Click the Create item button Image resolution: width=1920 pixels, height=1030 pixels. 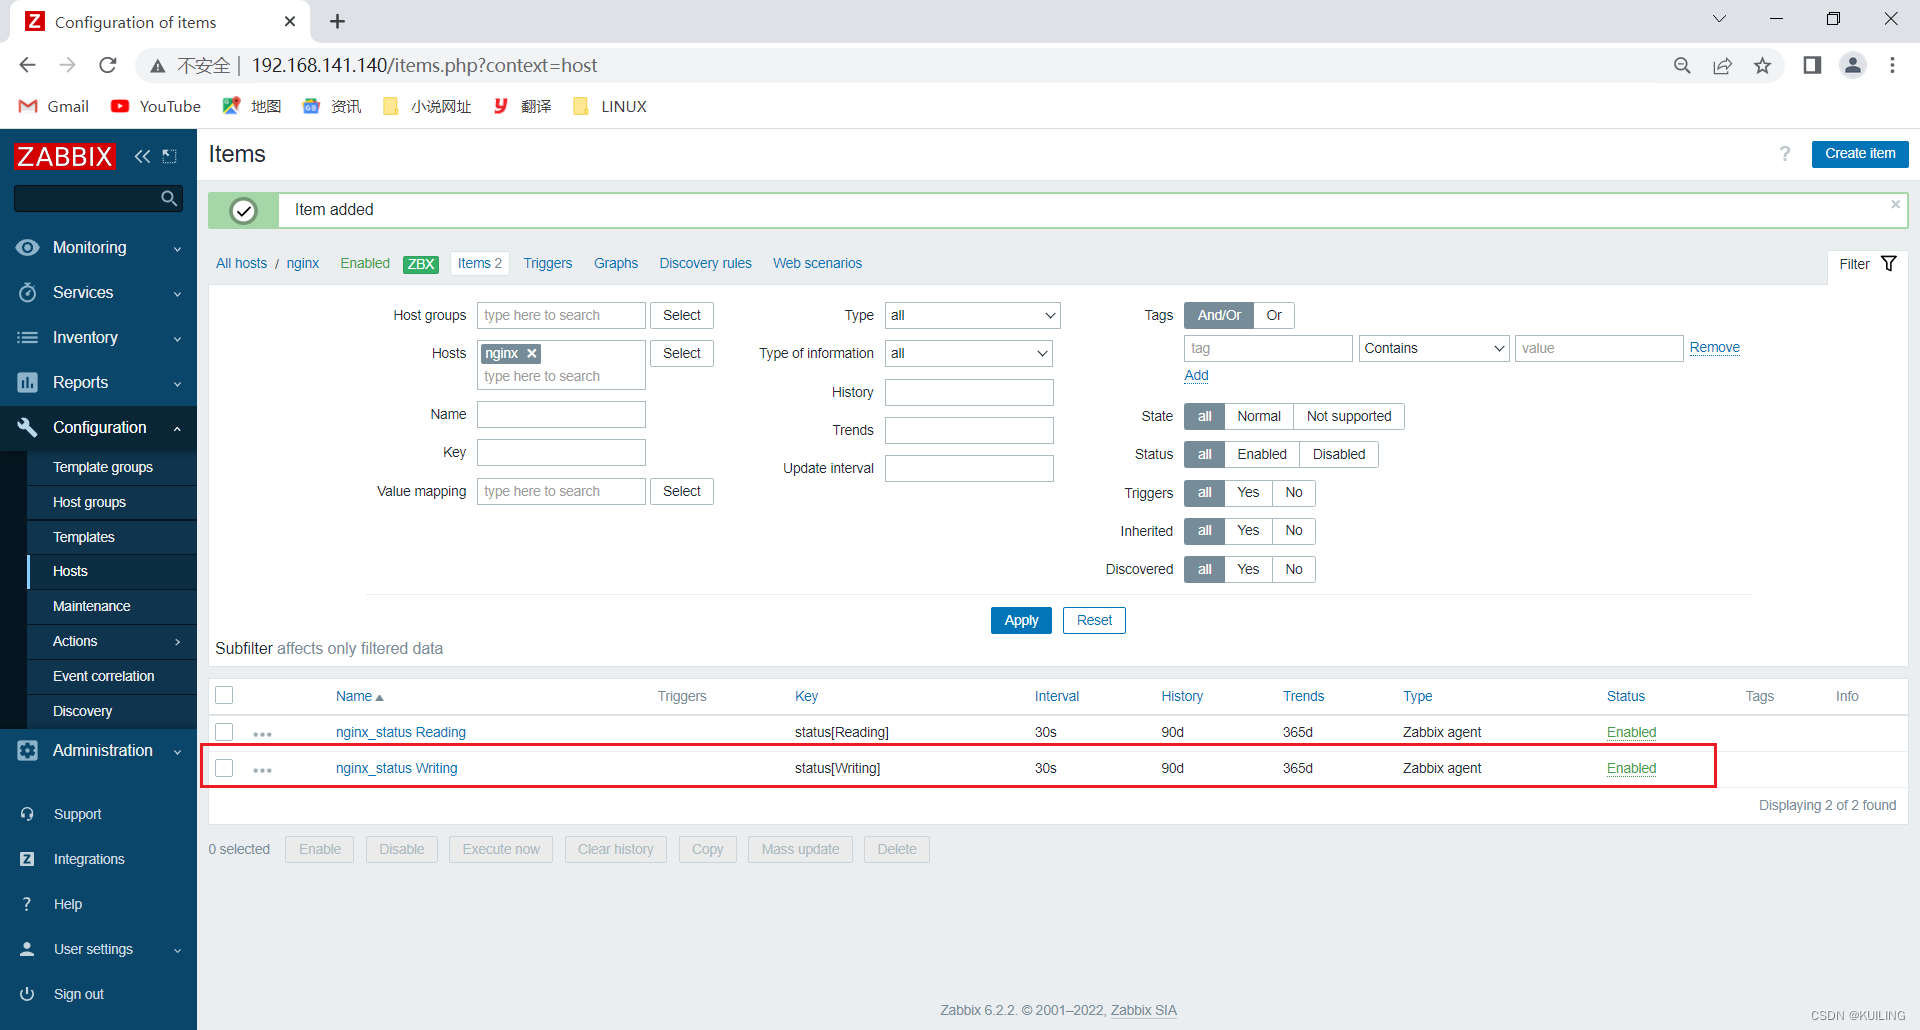pyautogui.click(x=1860, y=154)
